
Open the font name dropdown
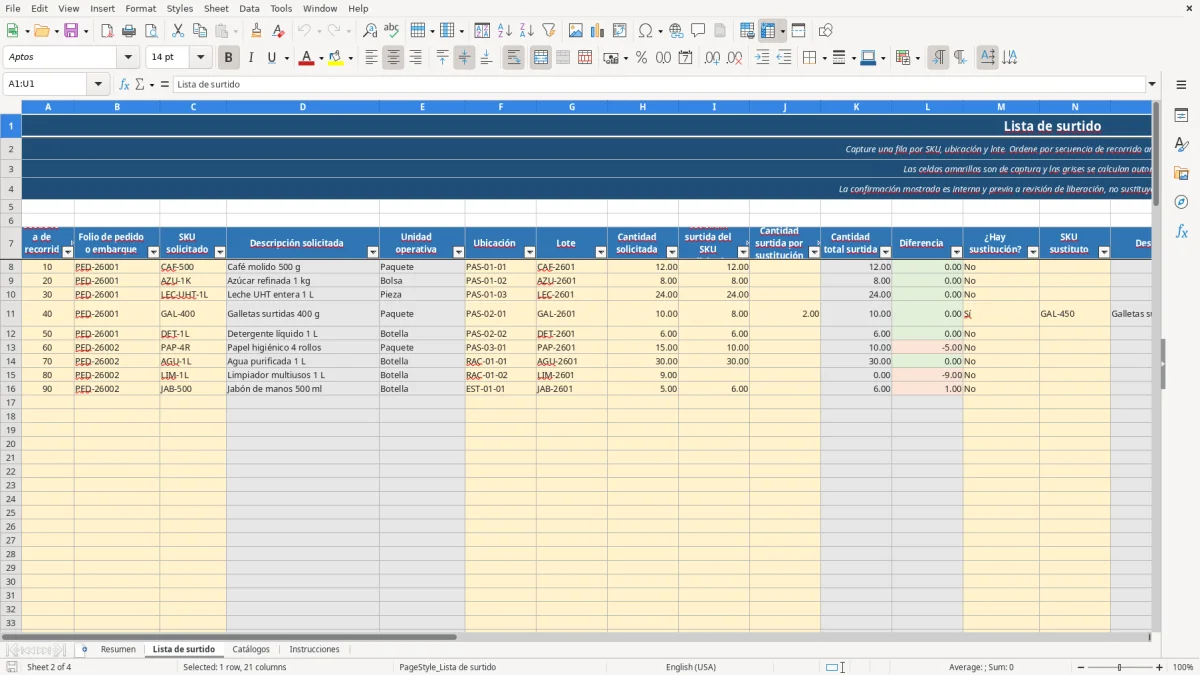[128, 58]
